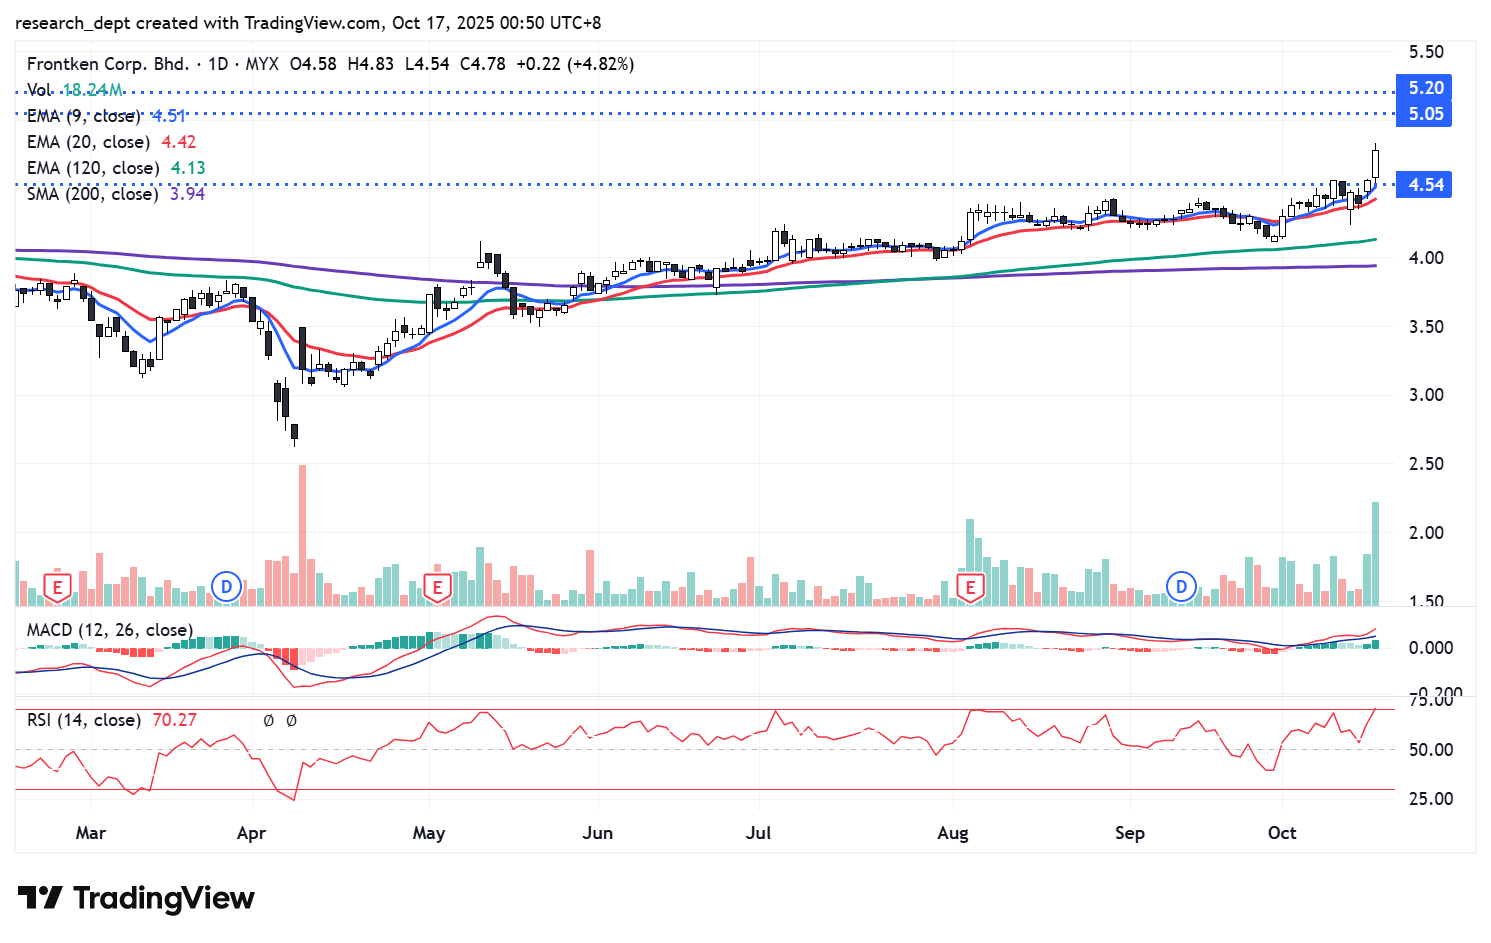The width and height of the screenshot is (1491, 943).
Task: Select the earnings E marker in early August
Action: pos(969,587)
